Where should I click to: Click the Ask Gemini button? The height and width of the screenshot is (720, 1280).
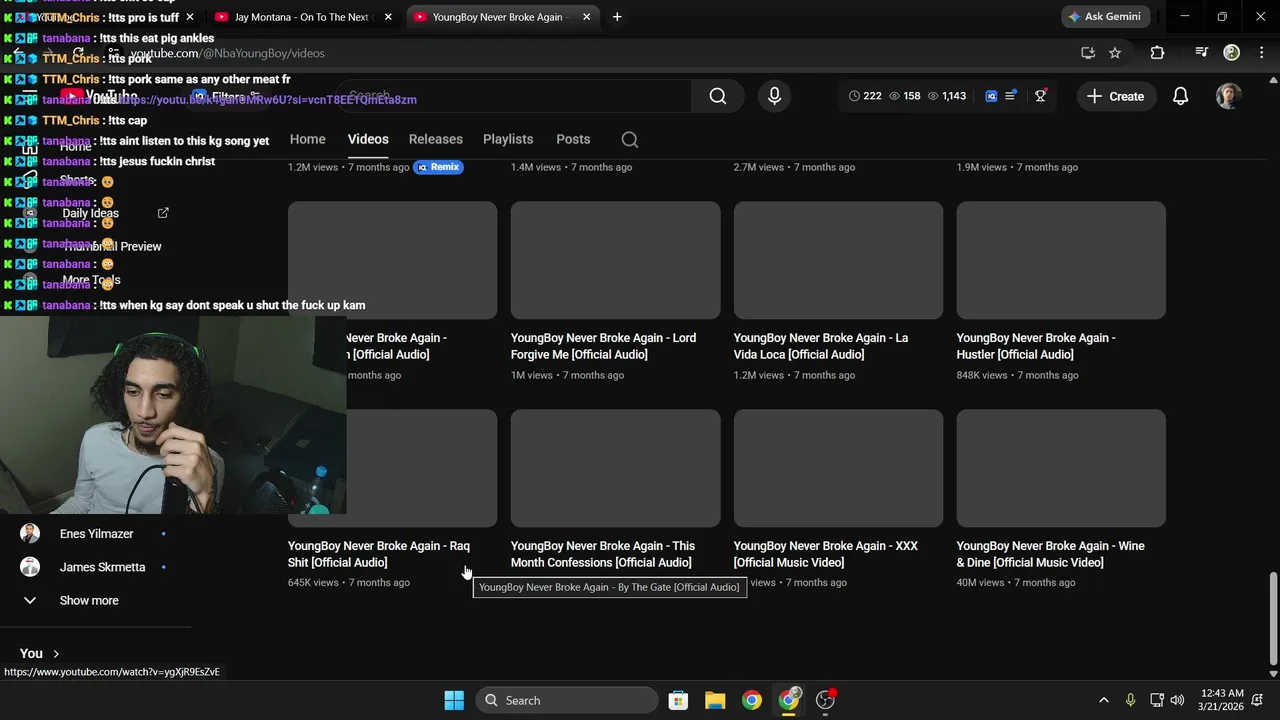(1104, 17)
